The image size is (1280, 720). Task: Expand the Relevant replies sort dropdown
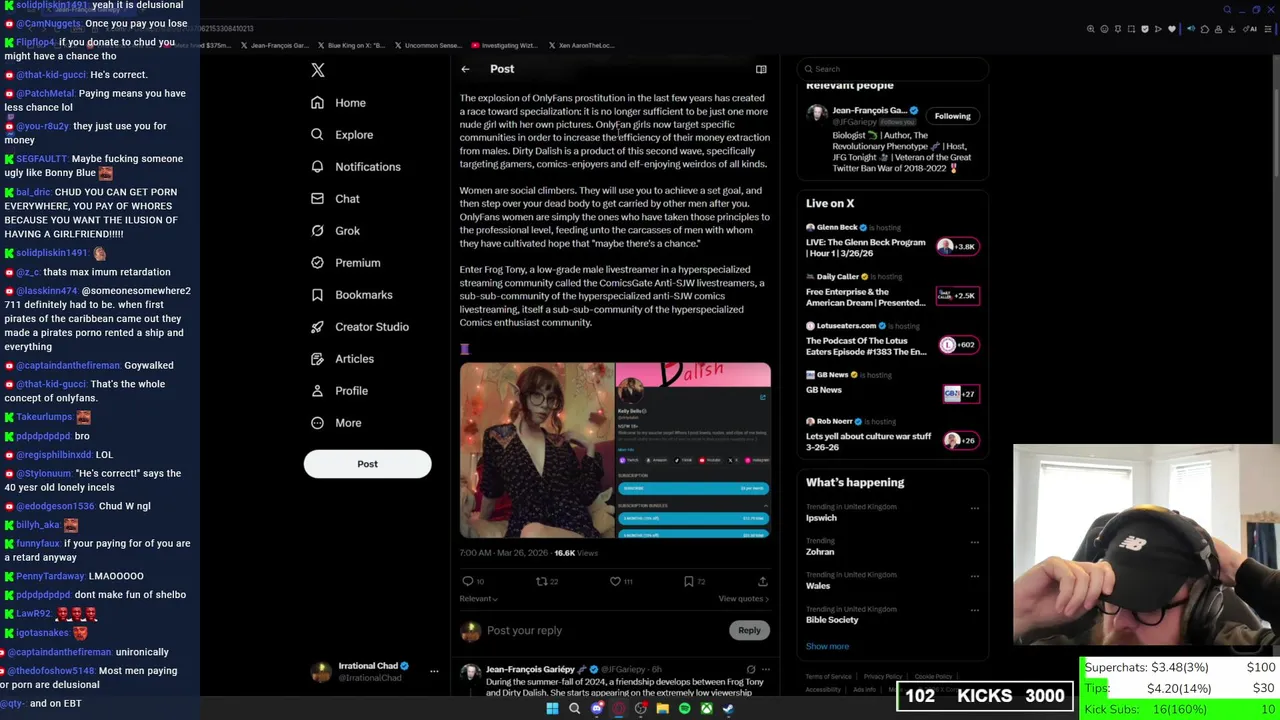pyautogui.click(x=478, y=599)
